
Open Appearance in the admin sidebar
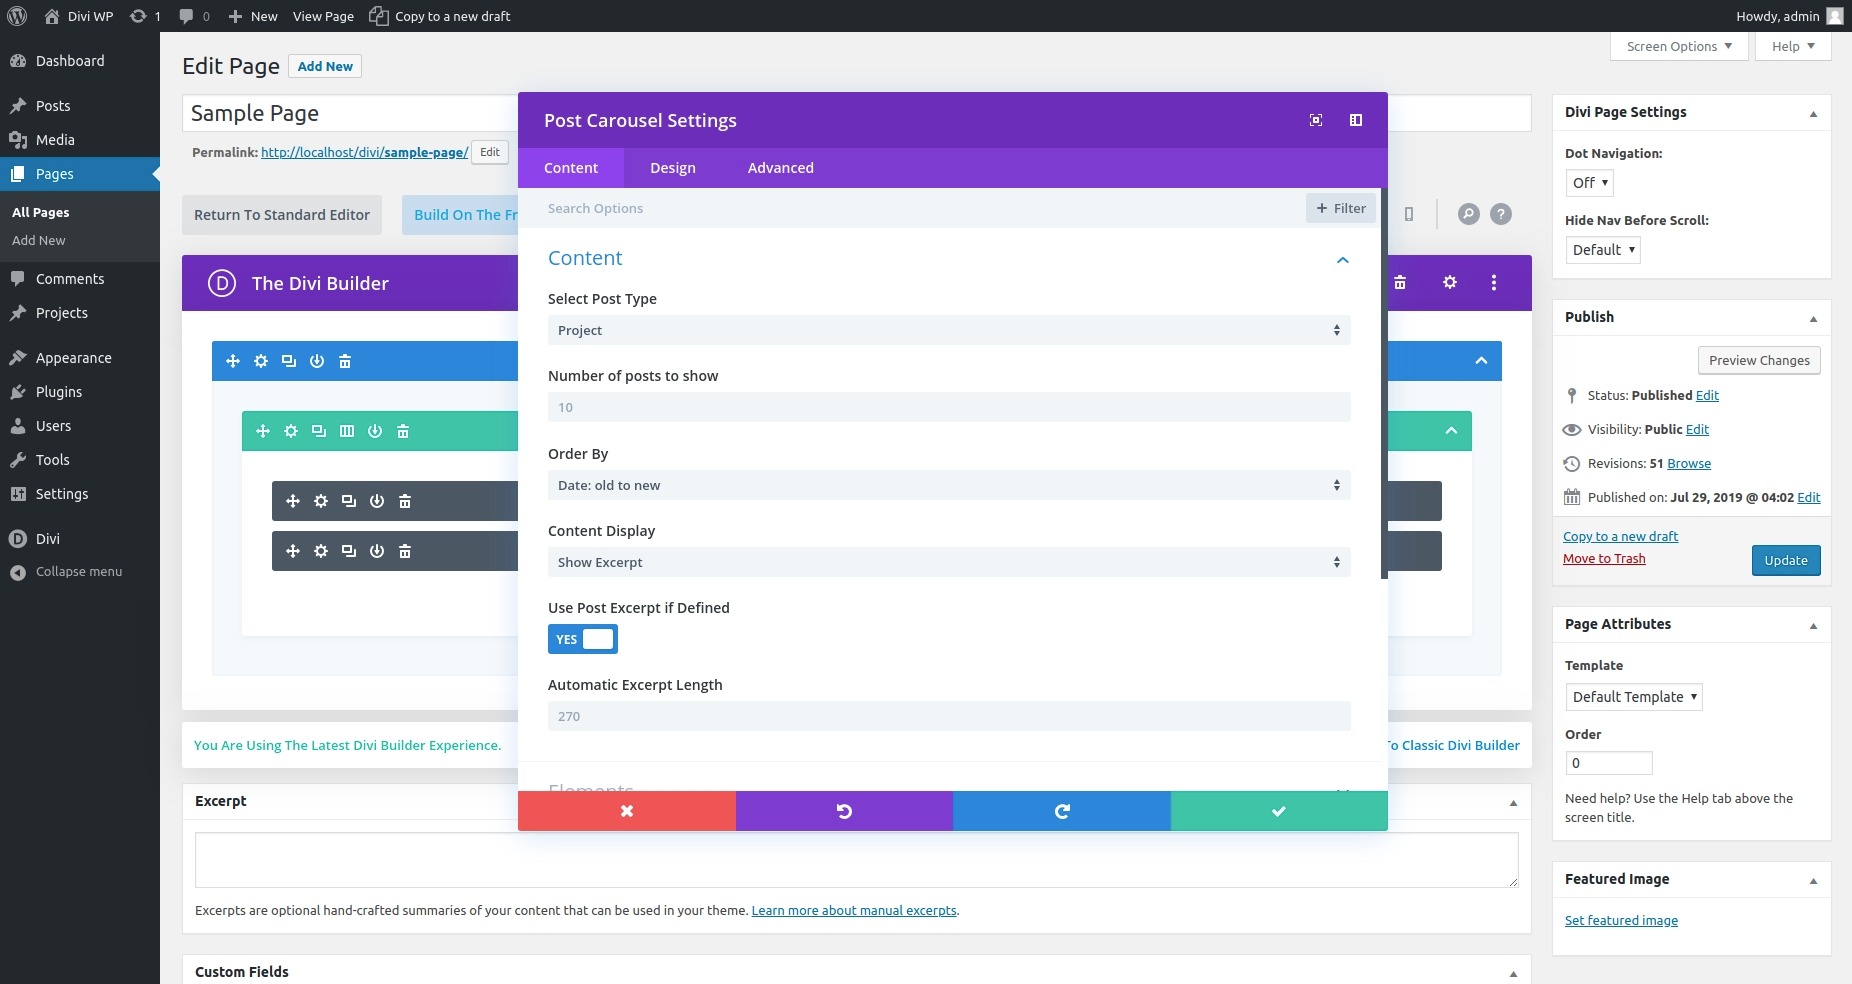(x=73, y=358)
